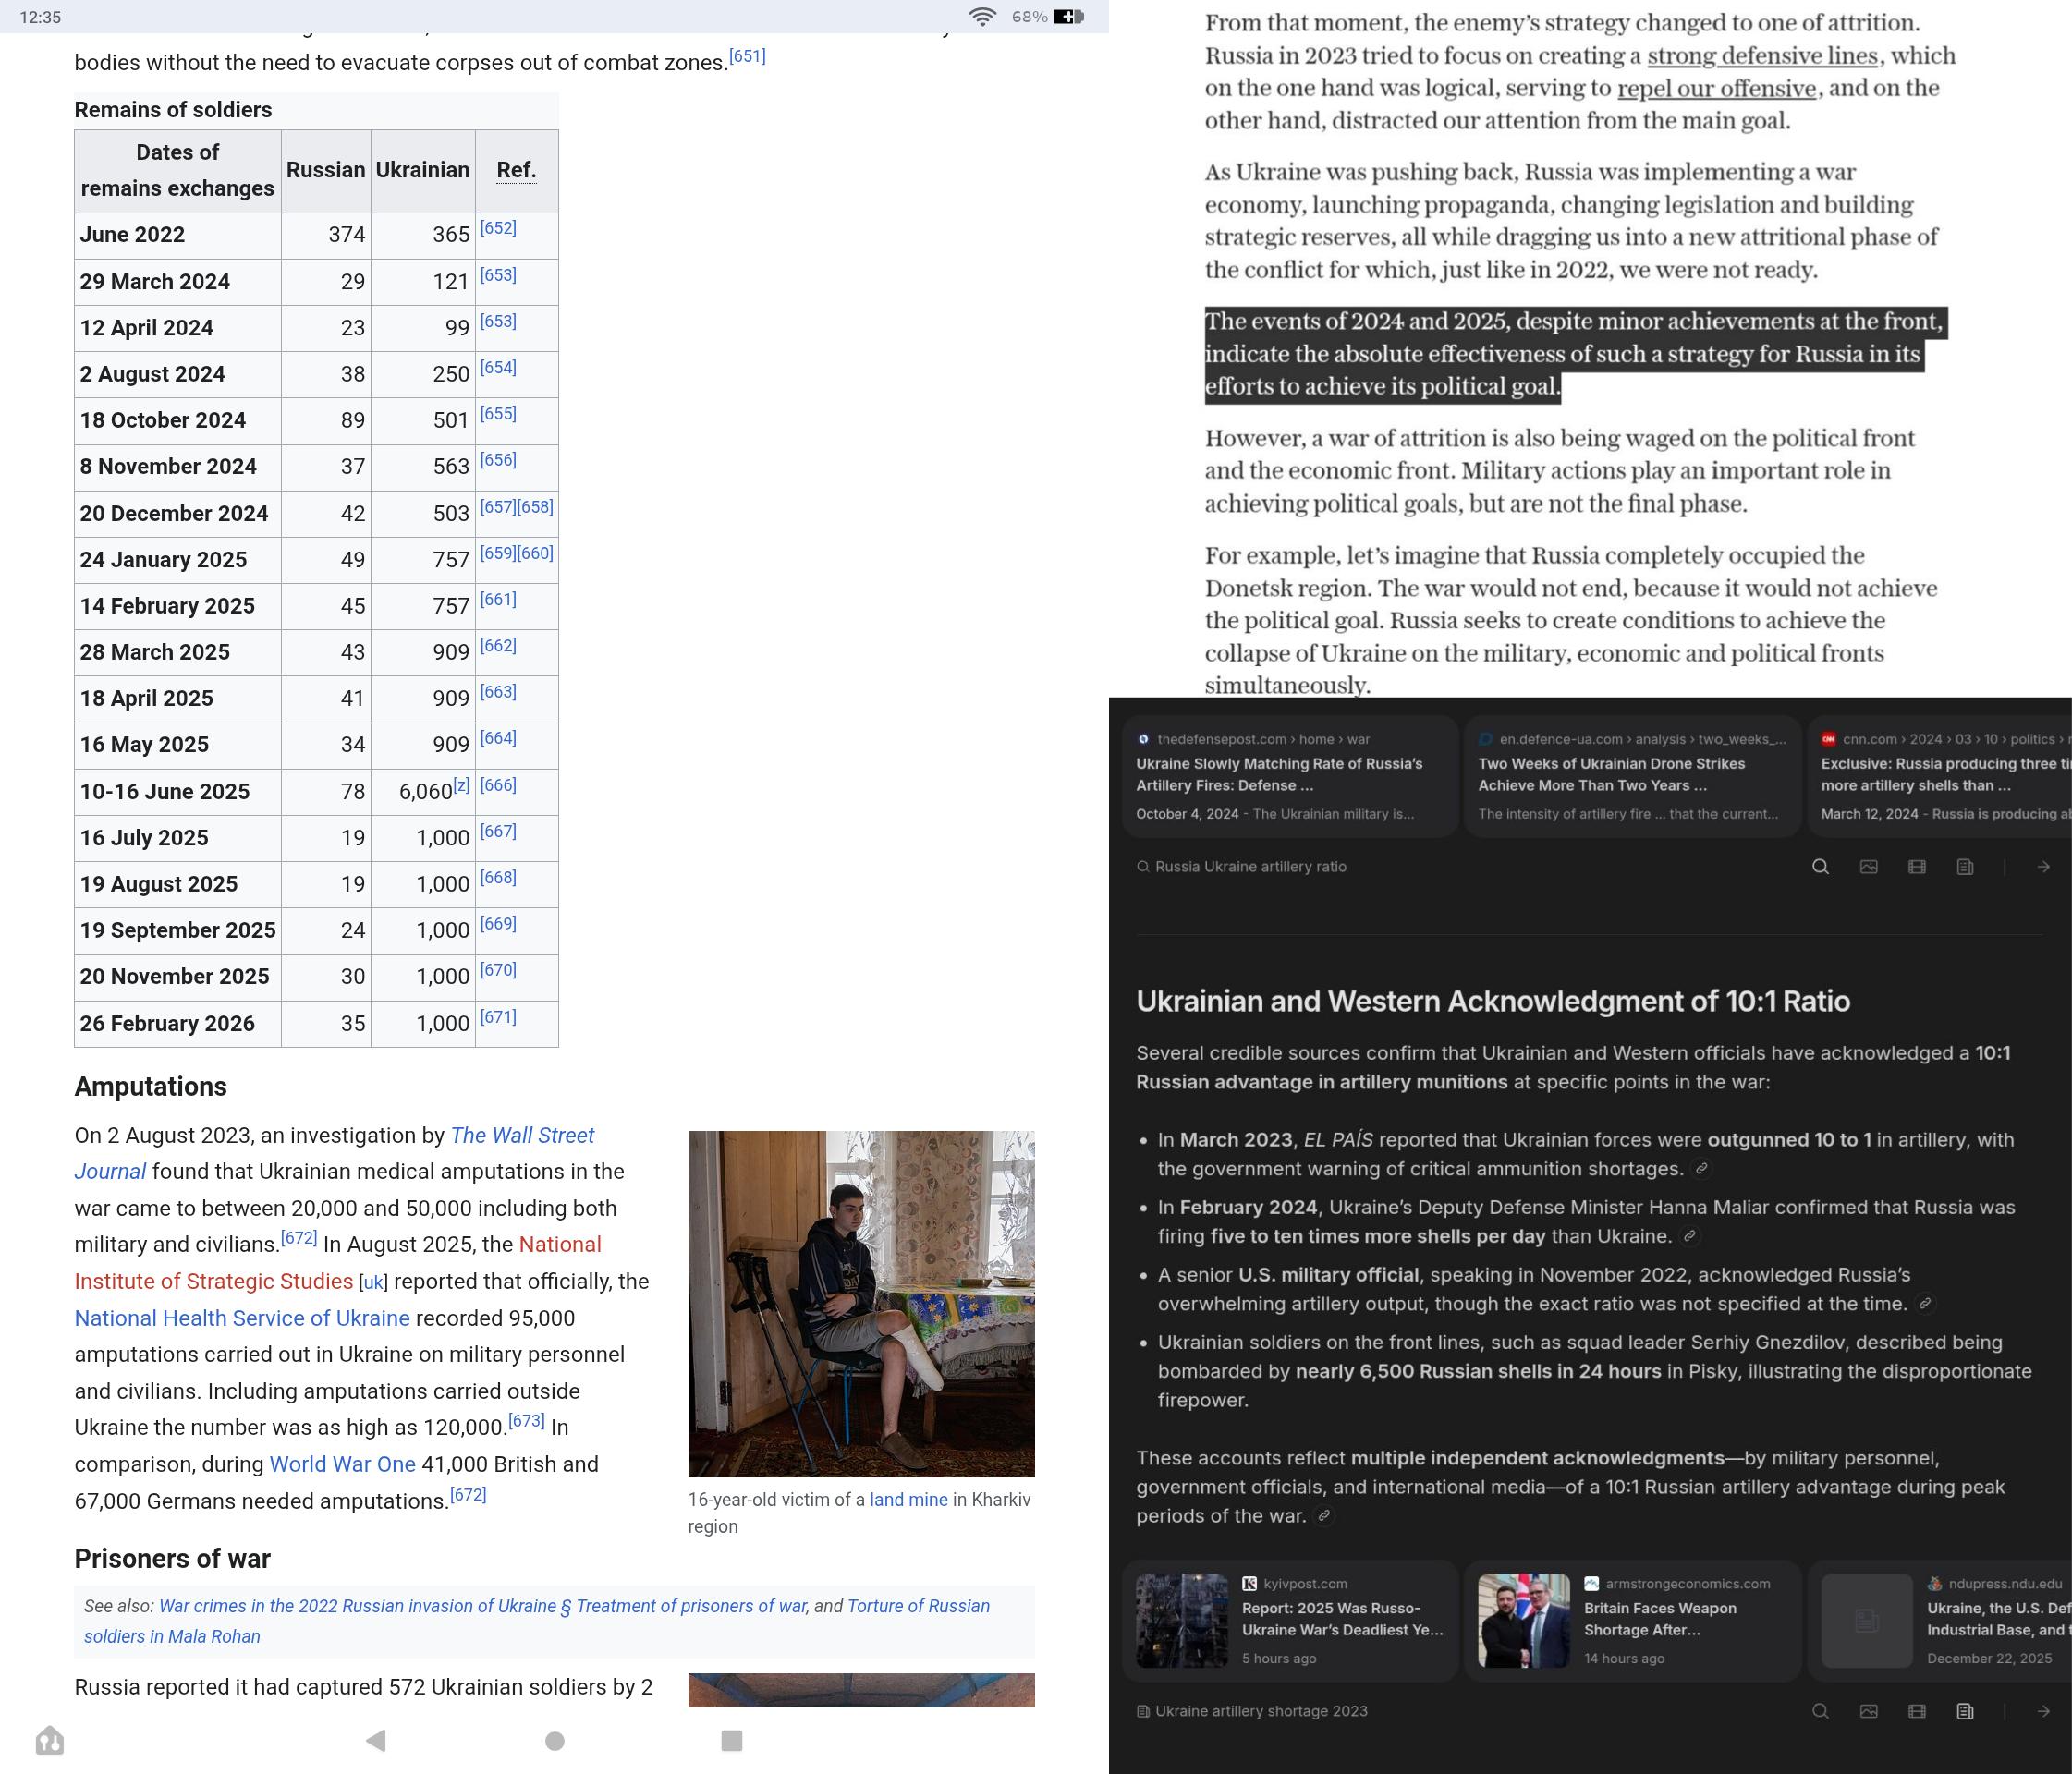Tap the ndupress.ndu.edu favicon on its news card
This screenshot has width=2072, height=1774.
point(1935,1583)
